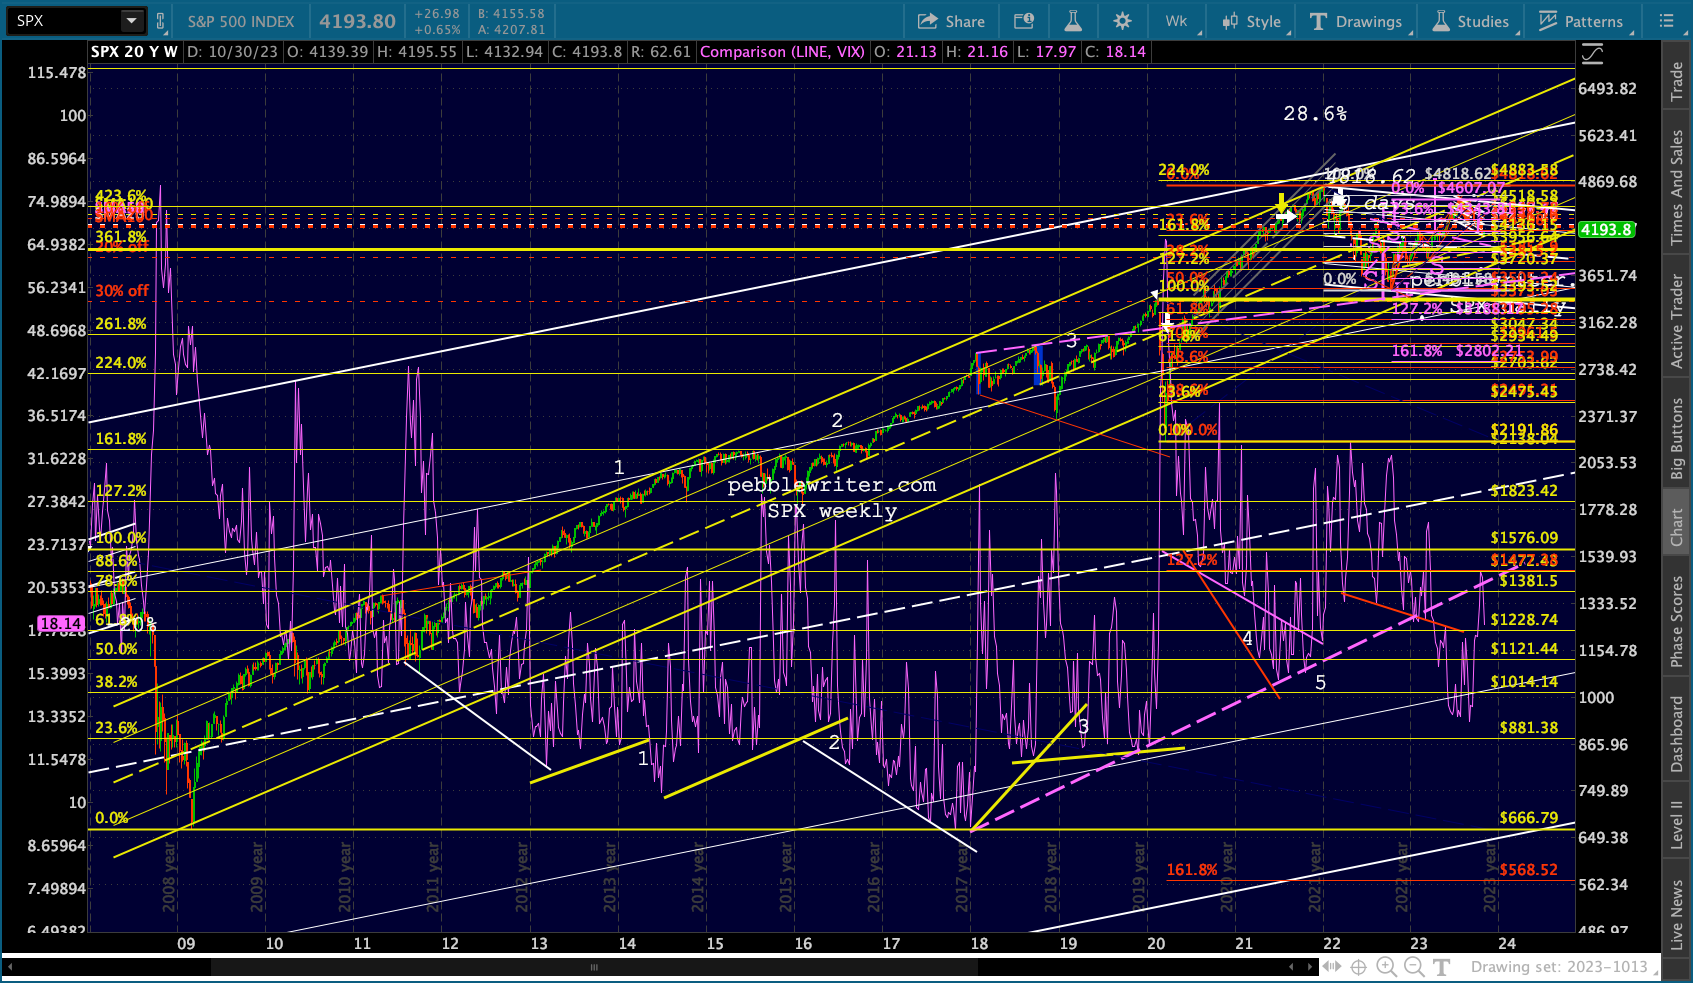This screenshot has height=983, width=1693.
Task: Open the Style dropdown menu
Action: point(1251,21)
